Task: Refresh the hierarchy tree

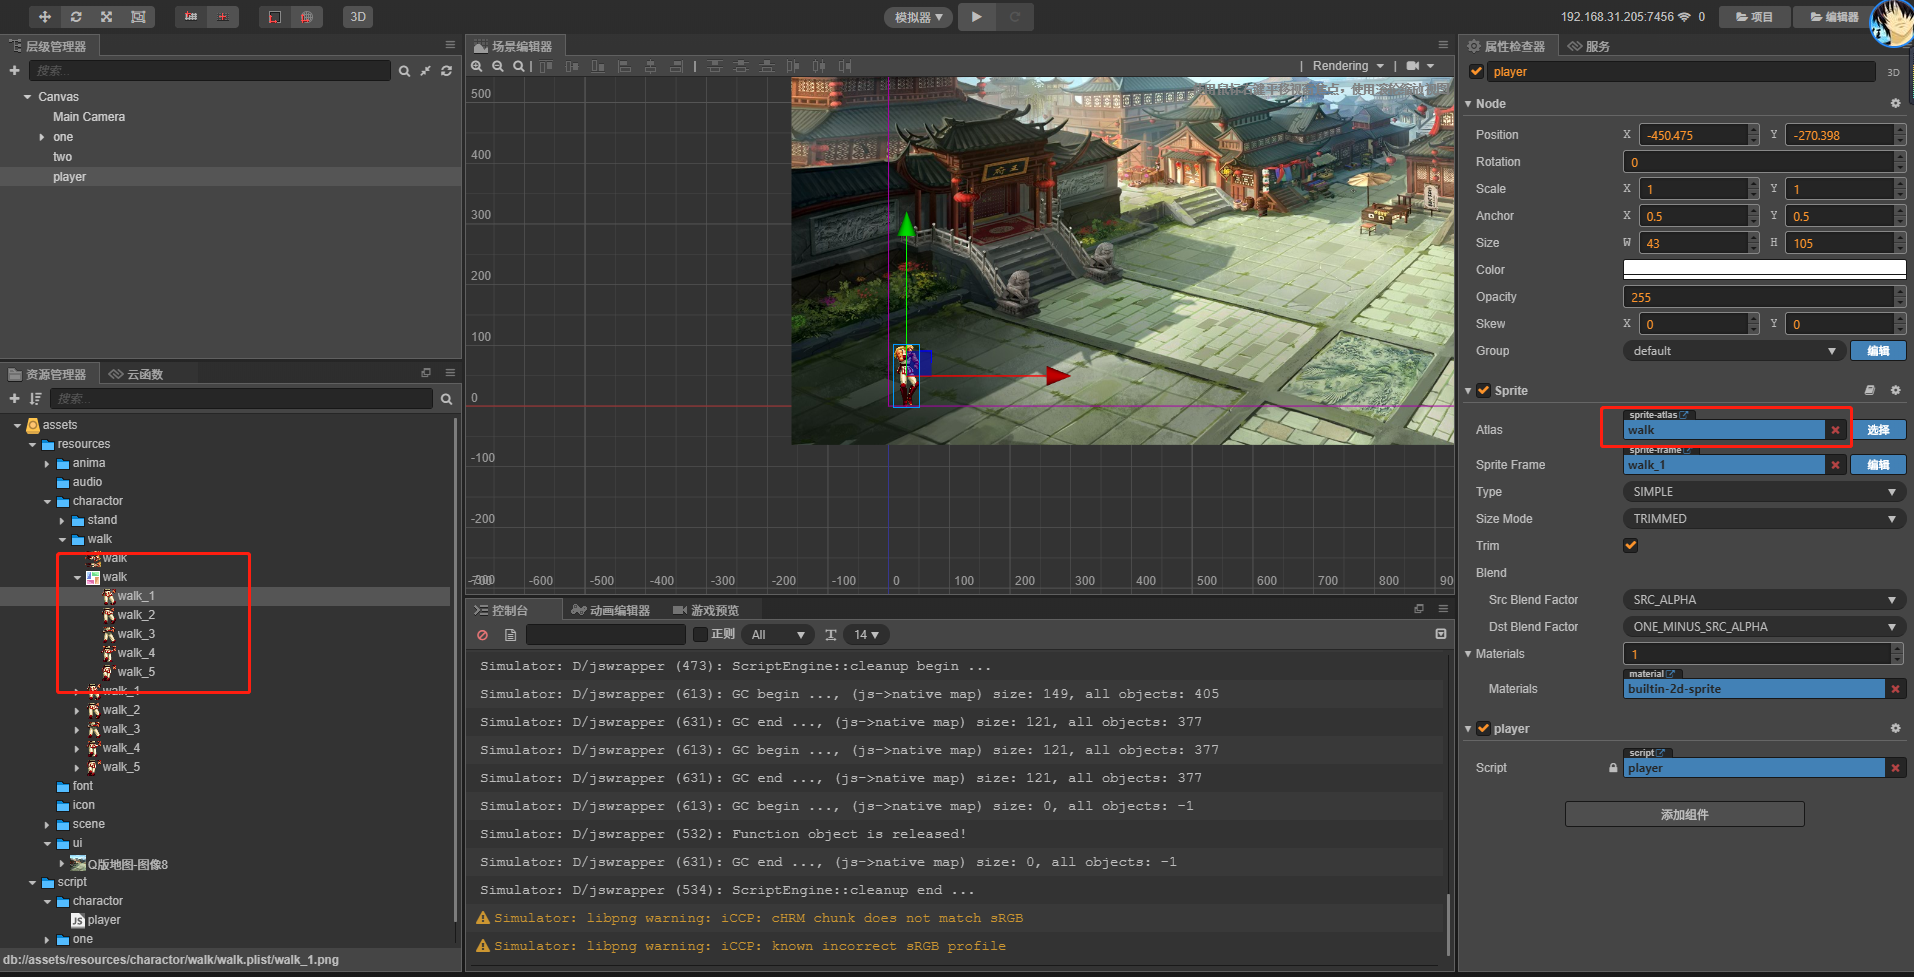Action: pyautogui.click(x=446, y=71)
